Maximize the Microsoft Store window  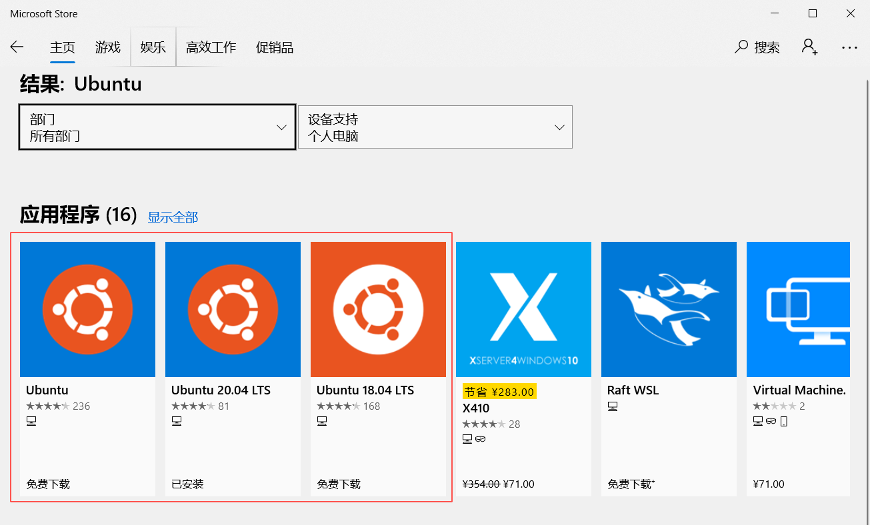pyautogui.click(x=812, y=13)
